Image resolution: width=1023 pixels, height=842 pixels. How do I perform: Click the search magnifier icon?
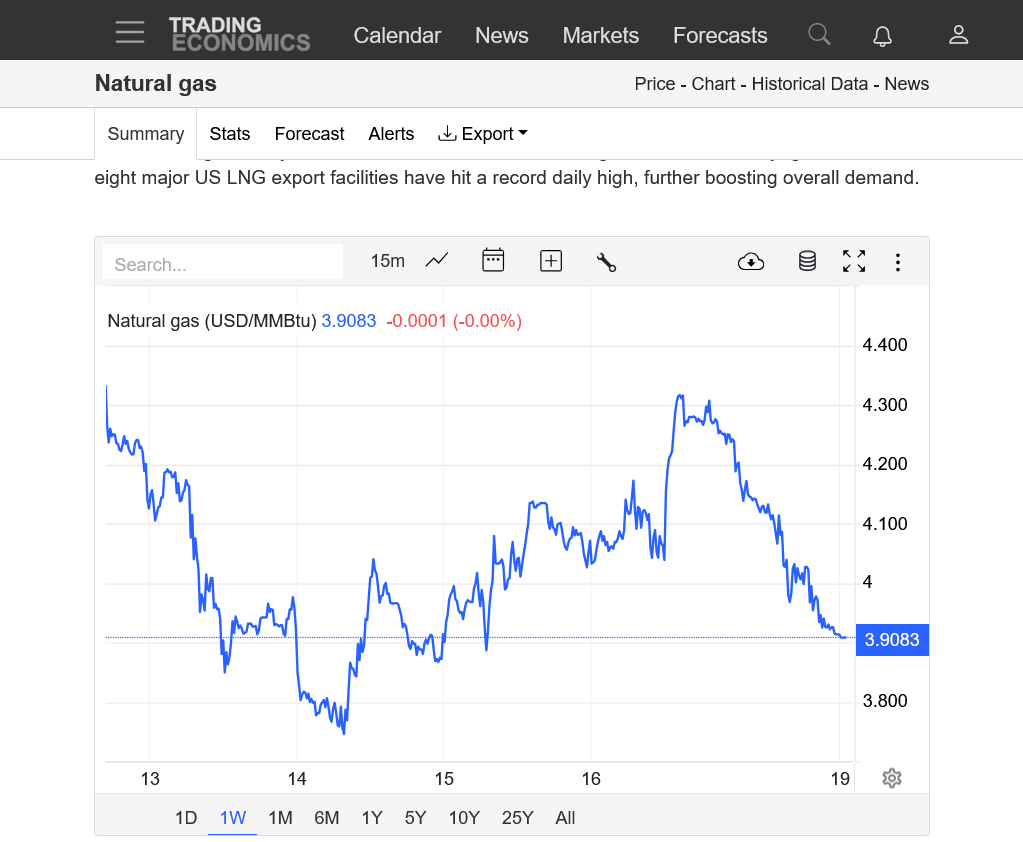[819, 35]
